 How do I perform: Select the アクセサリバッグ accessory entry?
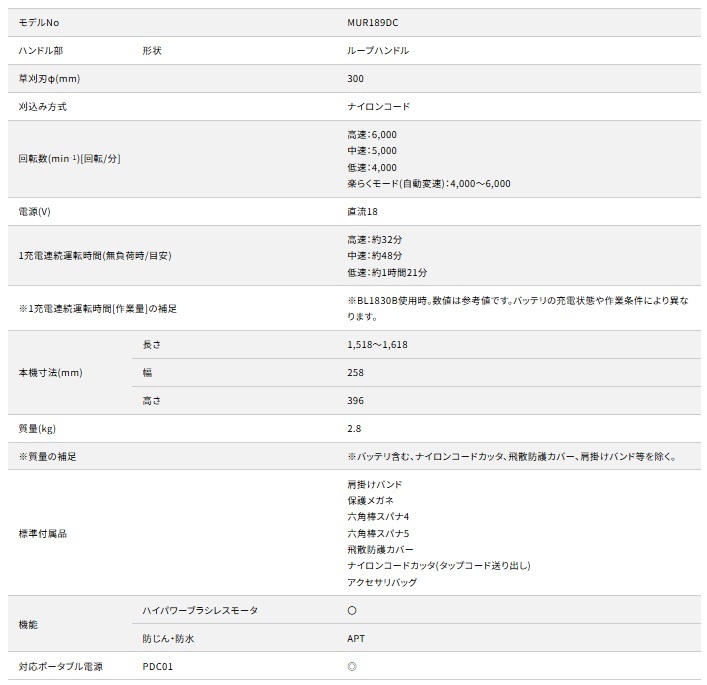[x=382, y=582]
